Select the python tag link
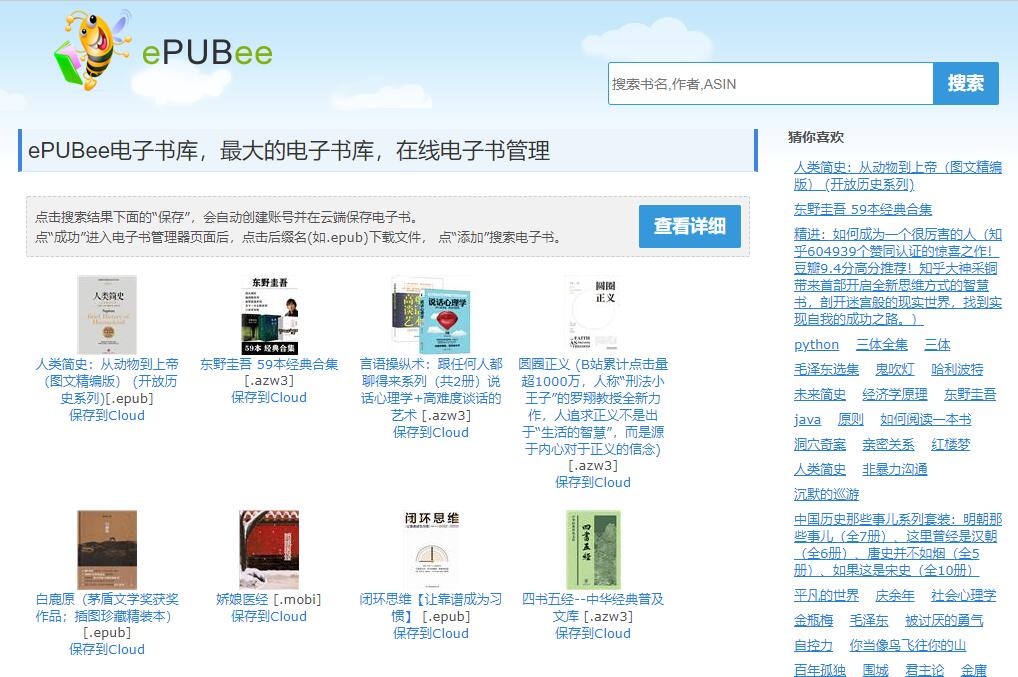This screenshot has height=677, width=1018. pyautogui.click(x=816, y=344)
